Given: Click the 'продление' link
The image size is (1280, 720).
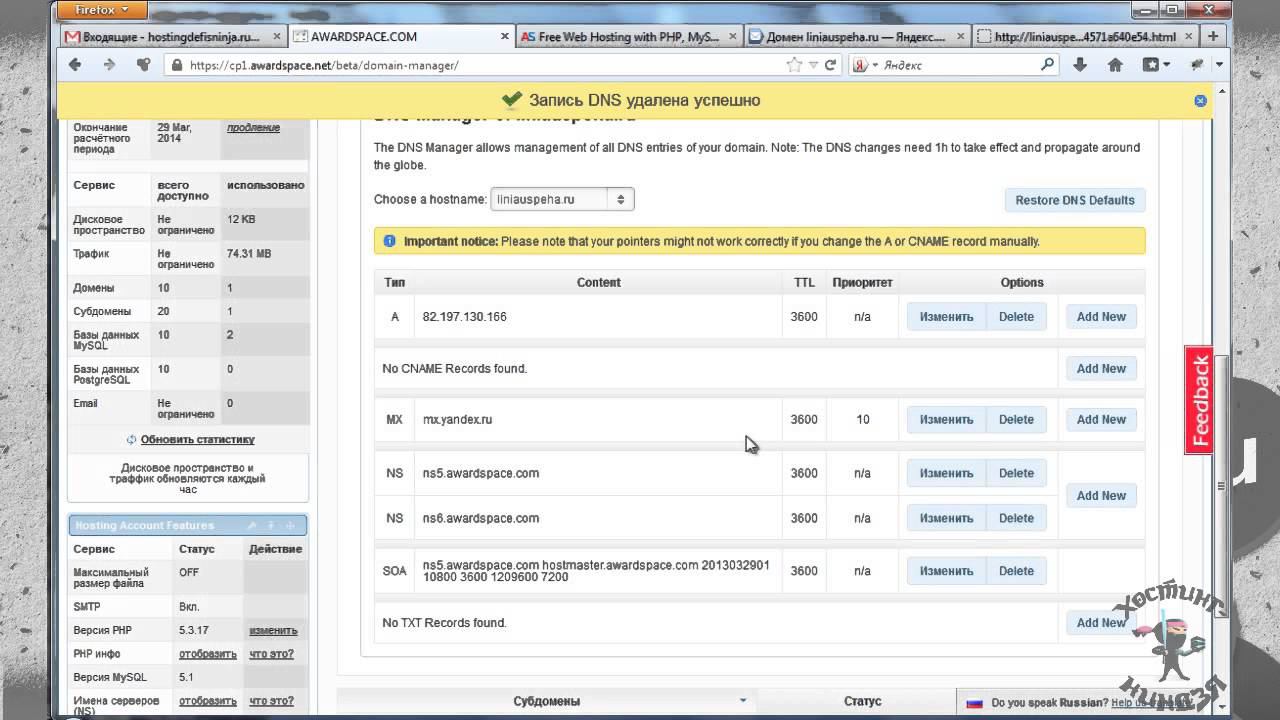Looking at the screenshot, I should pos(253,128).
